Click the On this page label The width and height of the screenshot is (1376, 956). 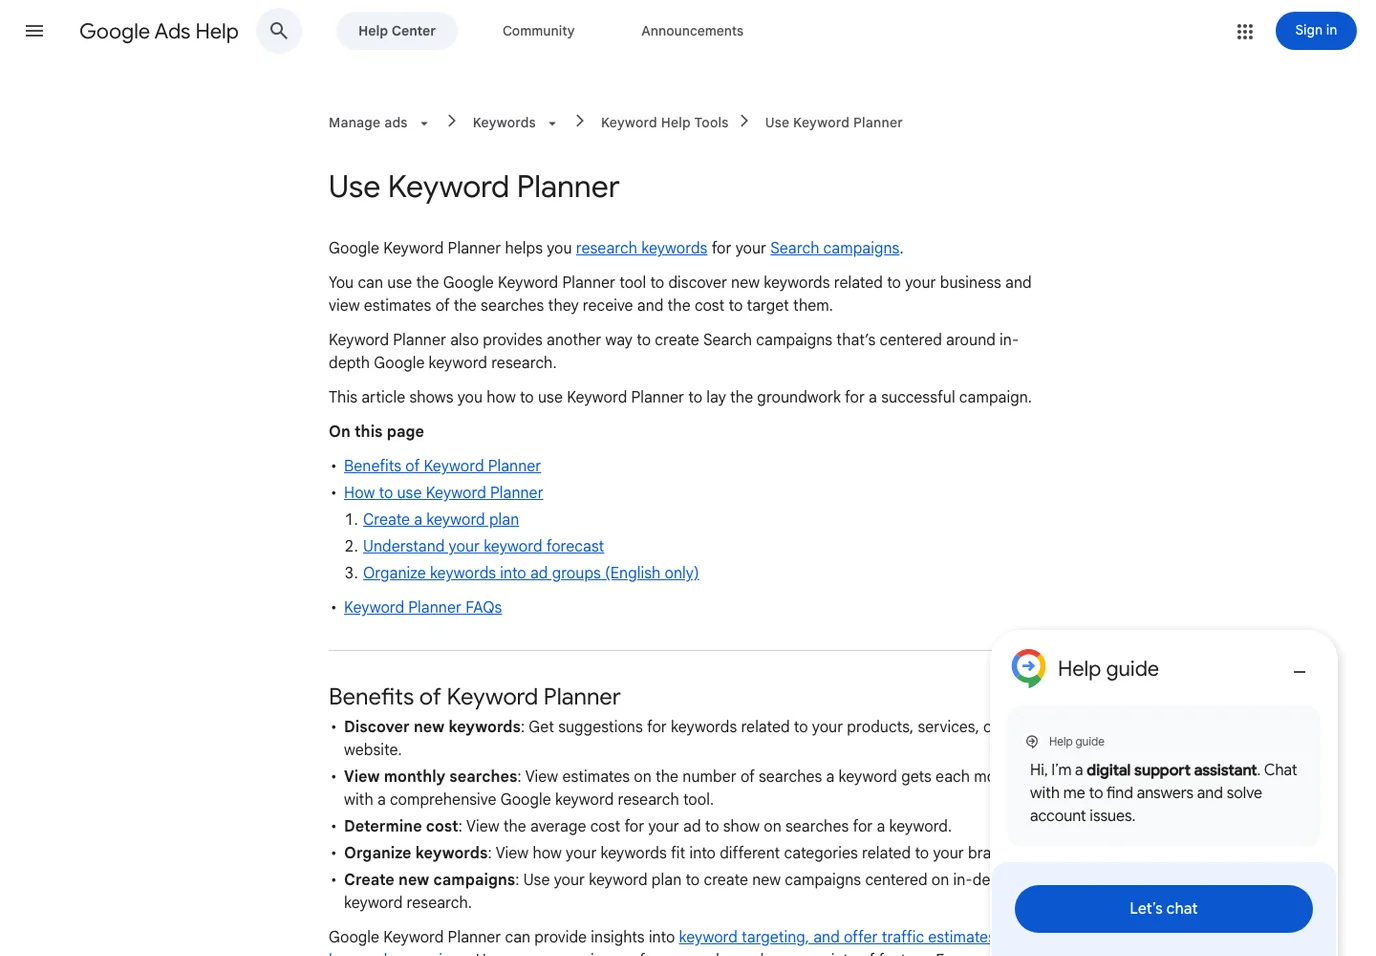pos(376,432)
